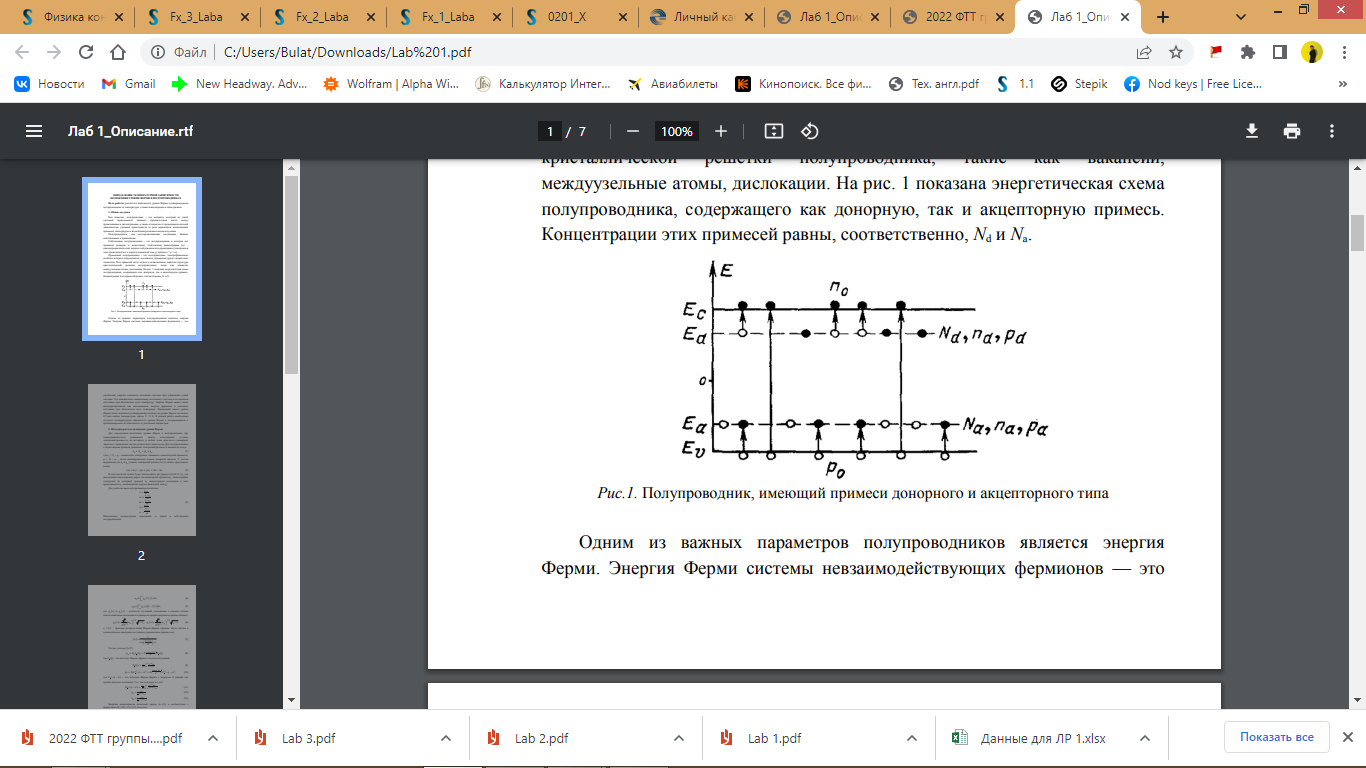Open a new browser tab
The image size is (1366, 768).
1162,17
